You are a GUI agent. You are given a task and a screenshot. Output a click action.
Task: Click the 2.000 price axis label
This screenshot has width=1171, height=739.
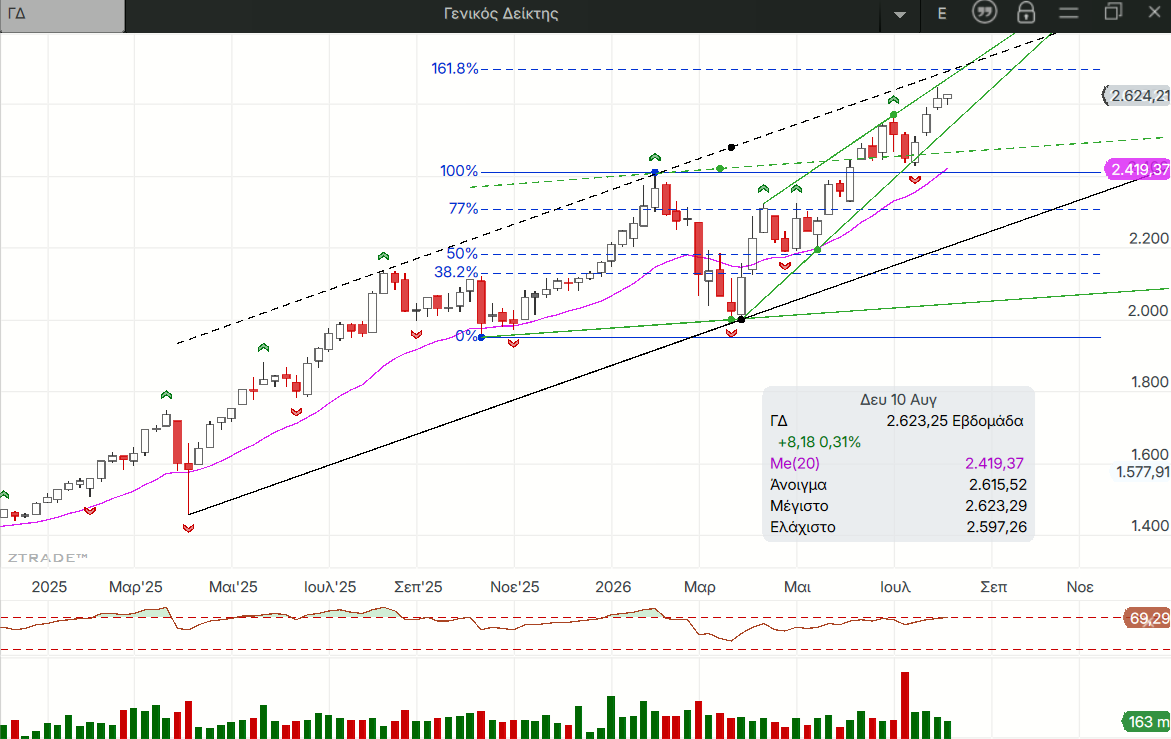[1149, 311]
